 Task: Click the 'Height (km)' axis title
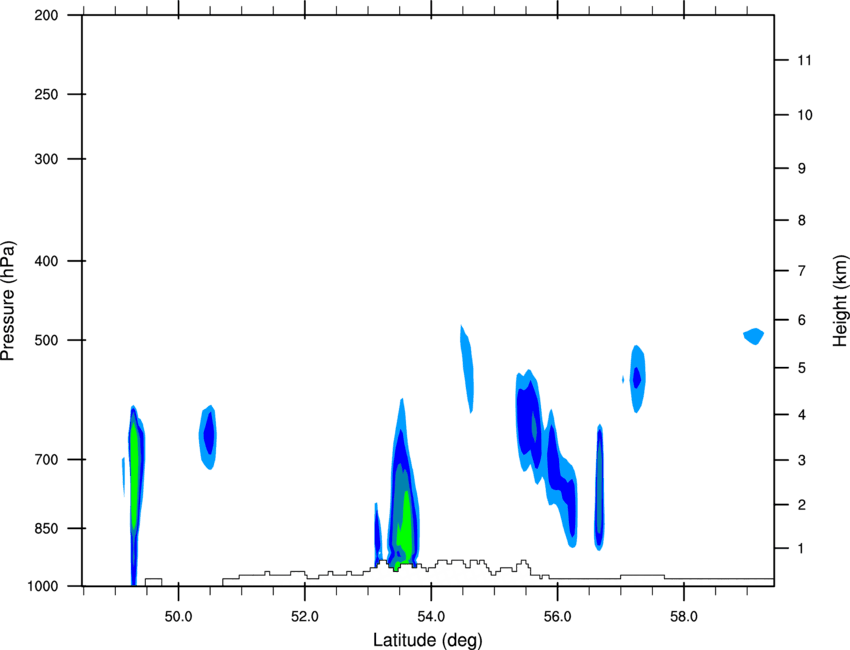[840, 301]
